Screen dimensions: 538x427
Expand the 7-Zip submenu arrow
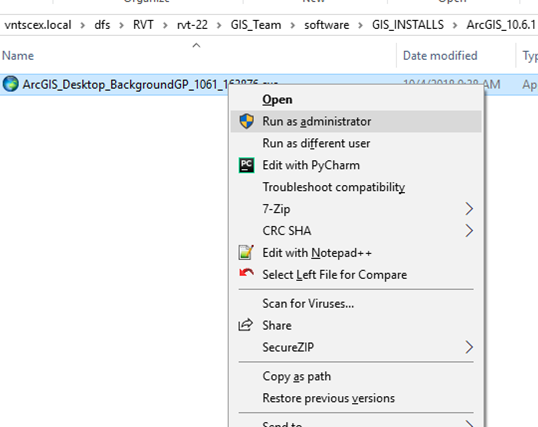[469, 209]
